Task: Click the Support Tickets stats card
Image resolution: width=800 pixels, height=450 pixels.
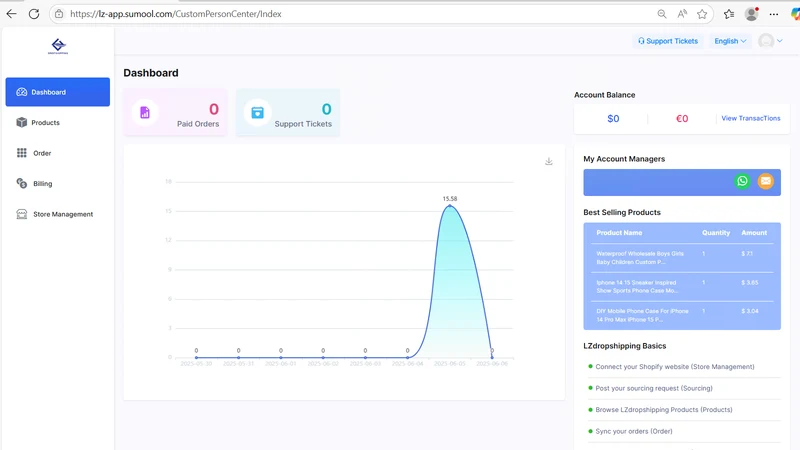Action: (288, 112)
